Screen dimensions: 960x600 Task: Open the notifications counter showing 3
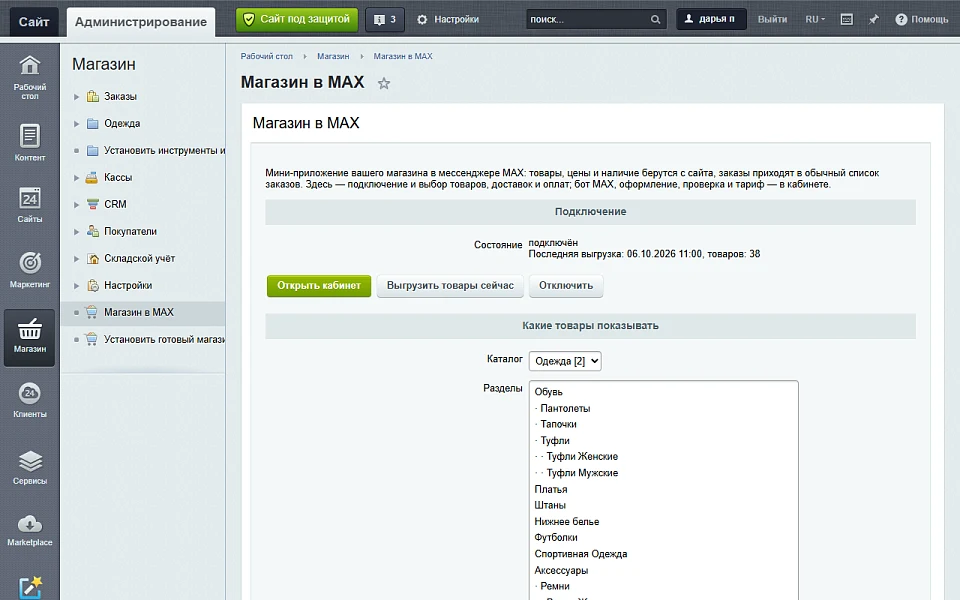(385, 20)
